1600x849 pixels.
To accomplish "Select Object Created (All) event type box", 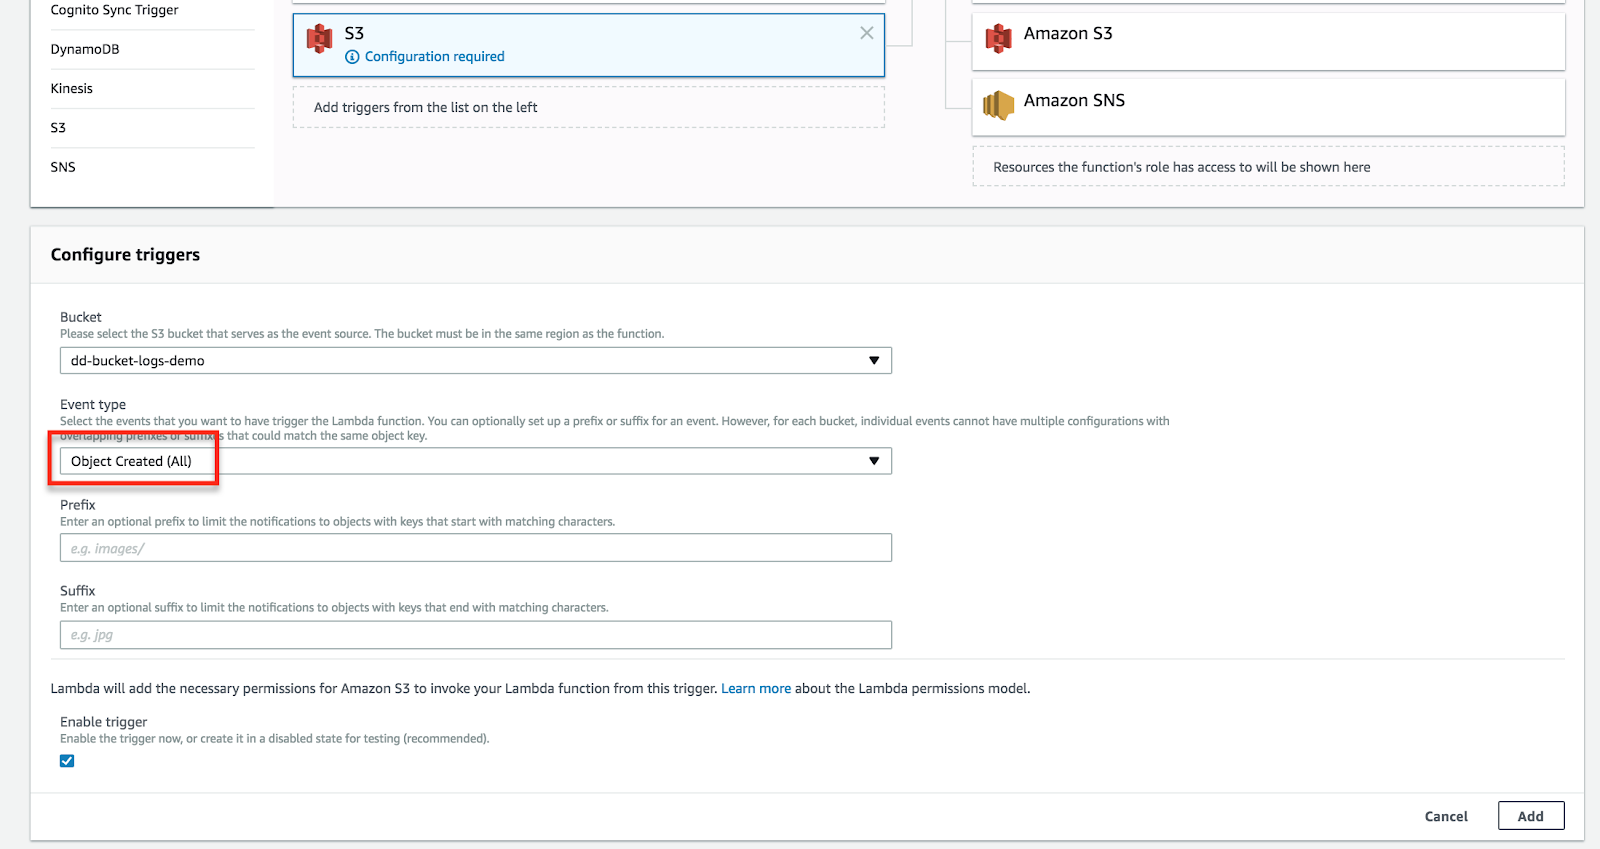I will [132, 461].
